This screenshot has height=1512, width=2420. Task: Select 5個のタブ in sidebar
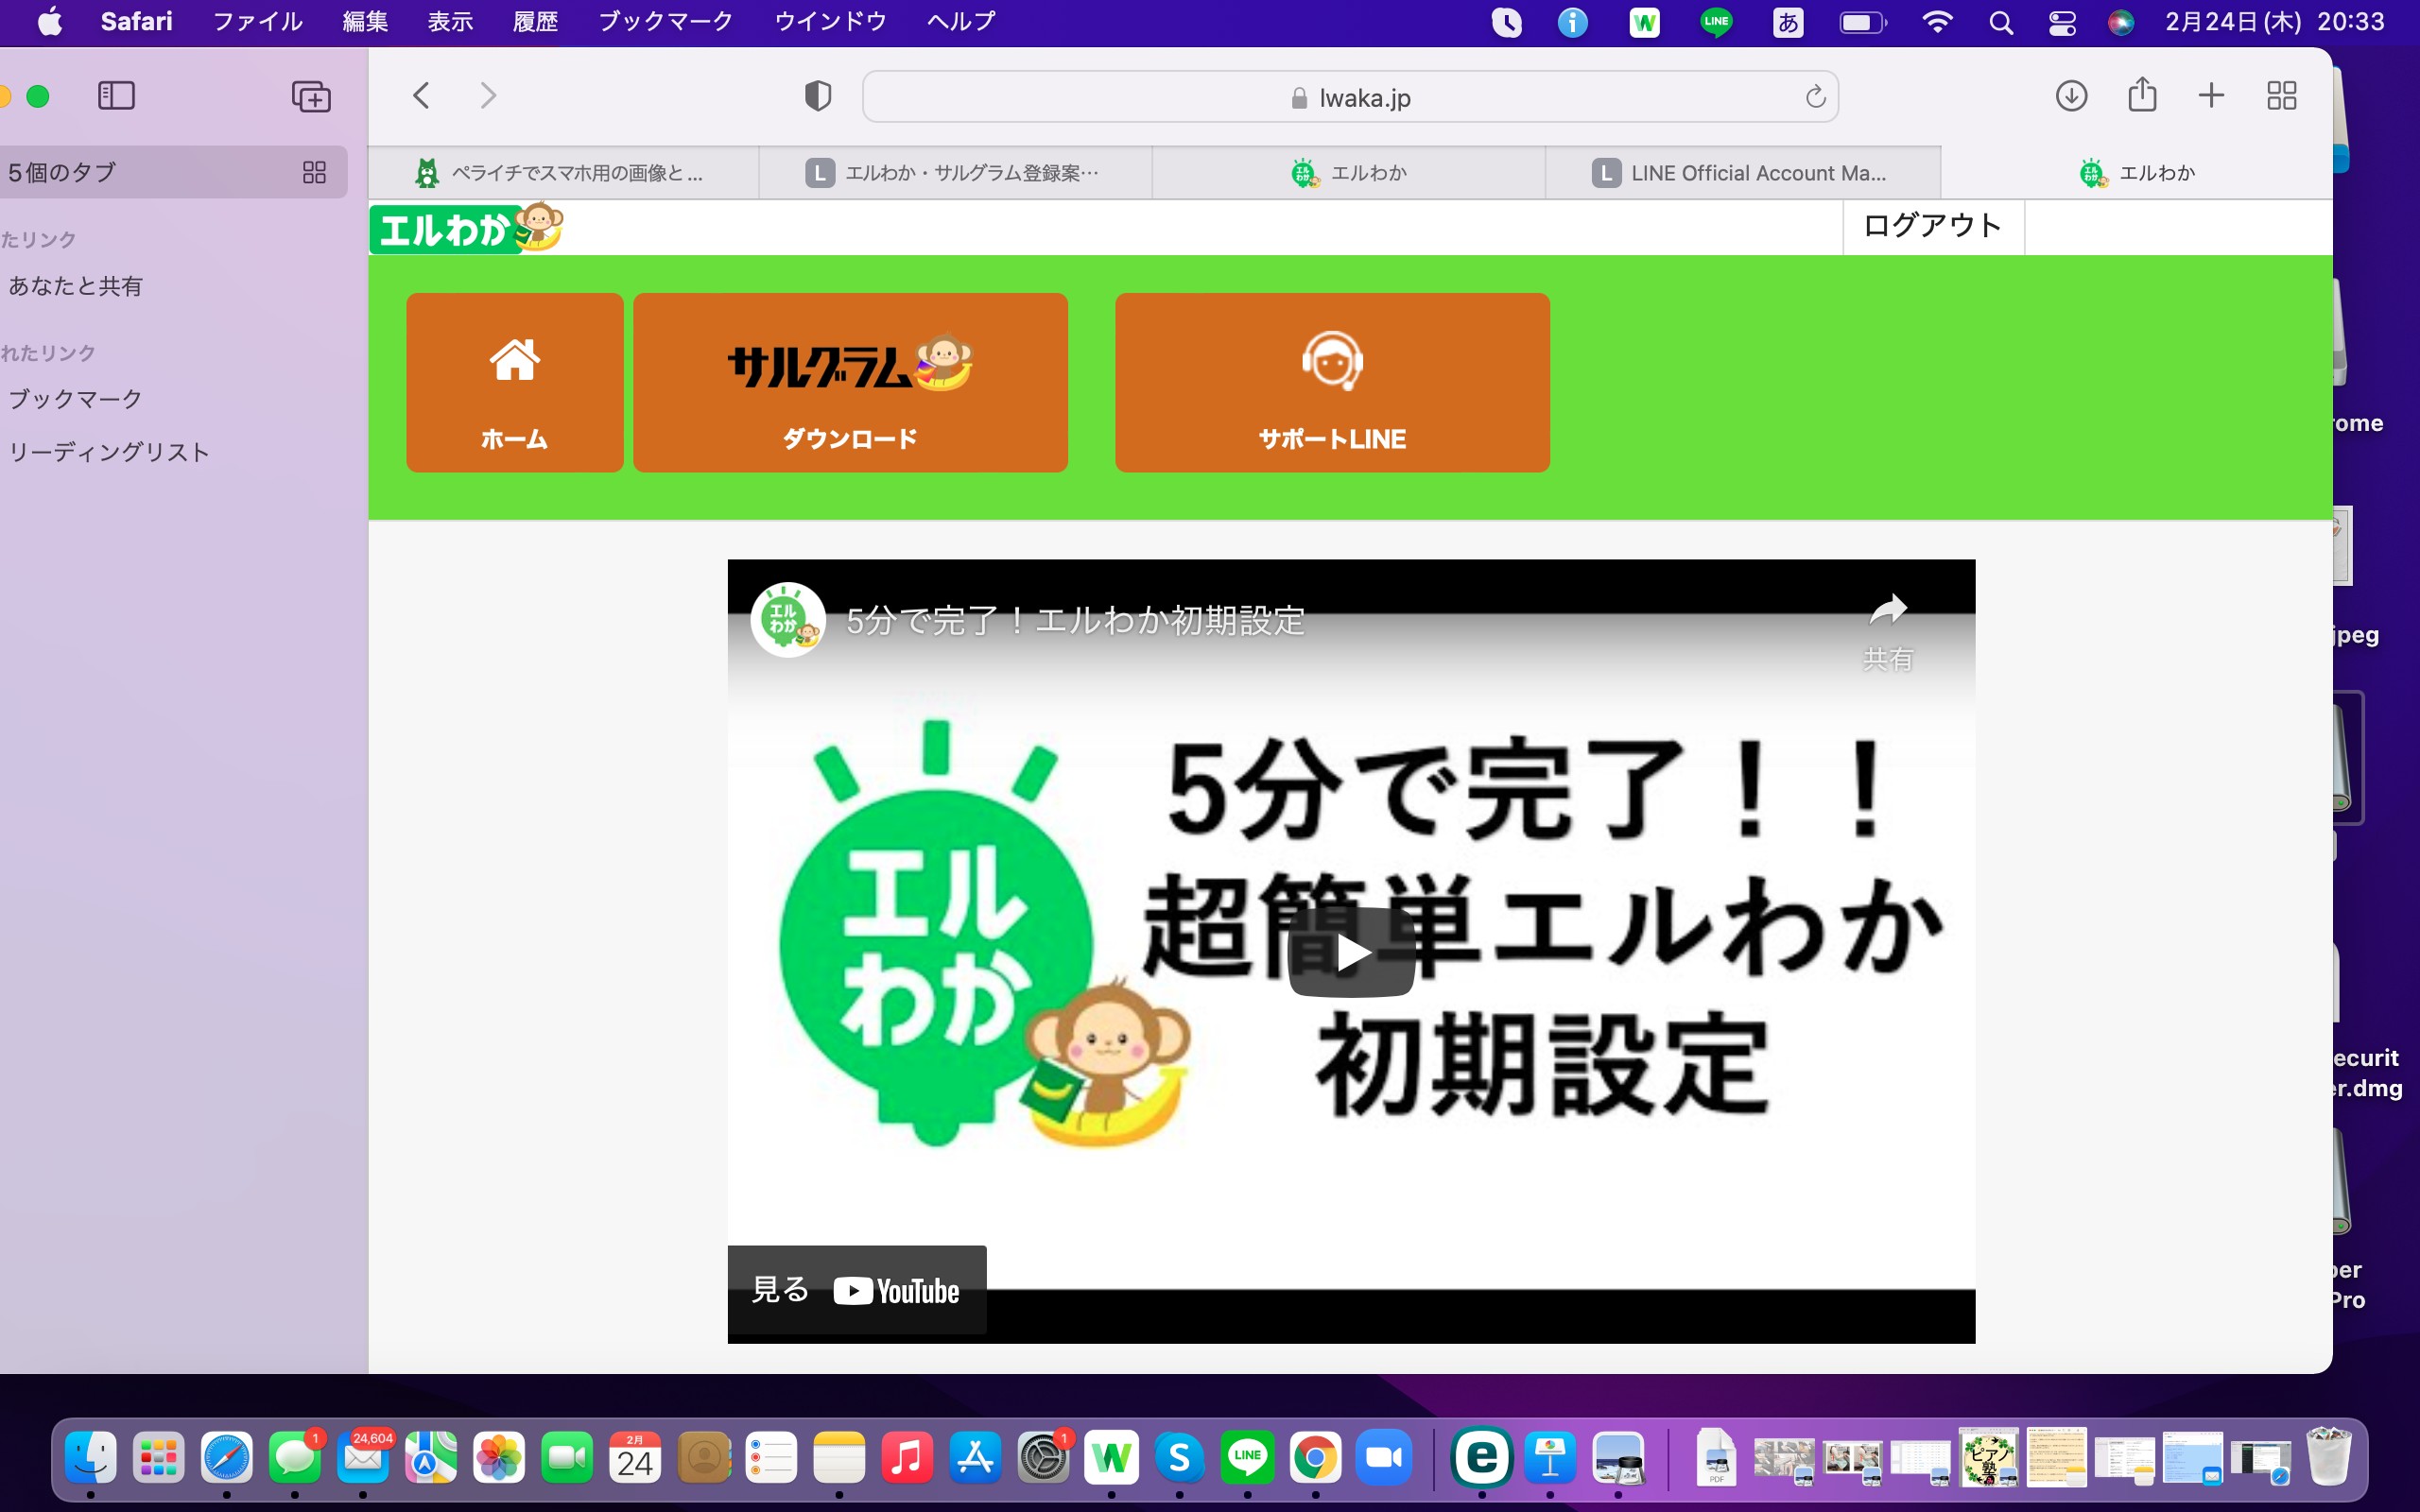[x=173, y=172]
